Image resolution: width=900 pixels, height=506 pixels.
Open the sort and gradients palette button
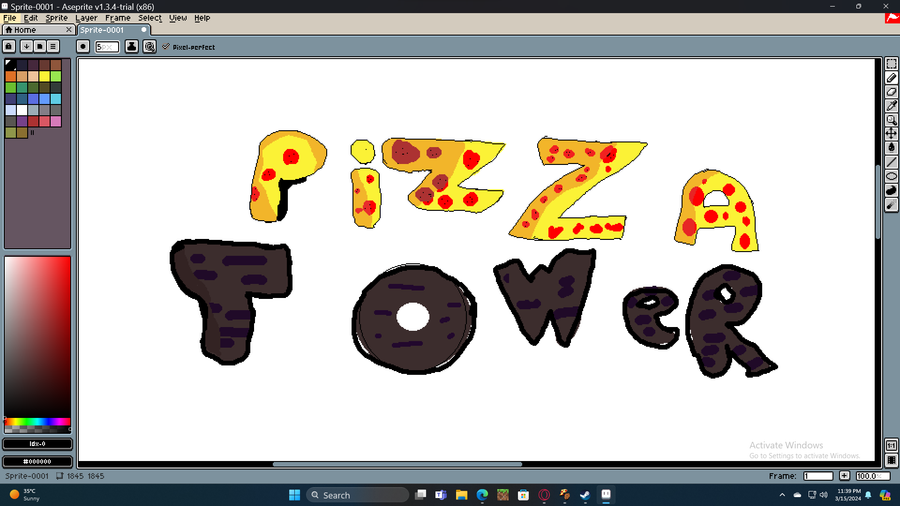click(26, 46)
